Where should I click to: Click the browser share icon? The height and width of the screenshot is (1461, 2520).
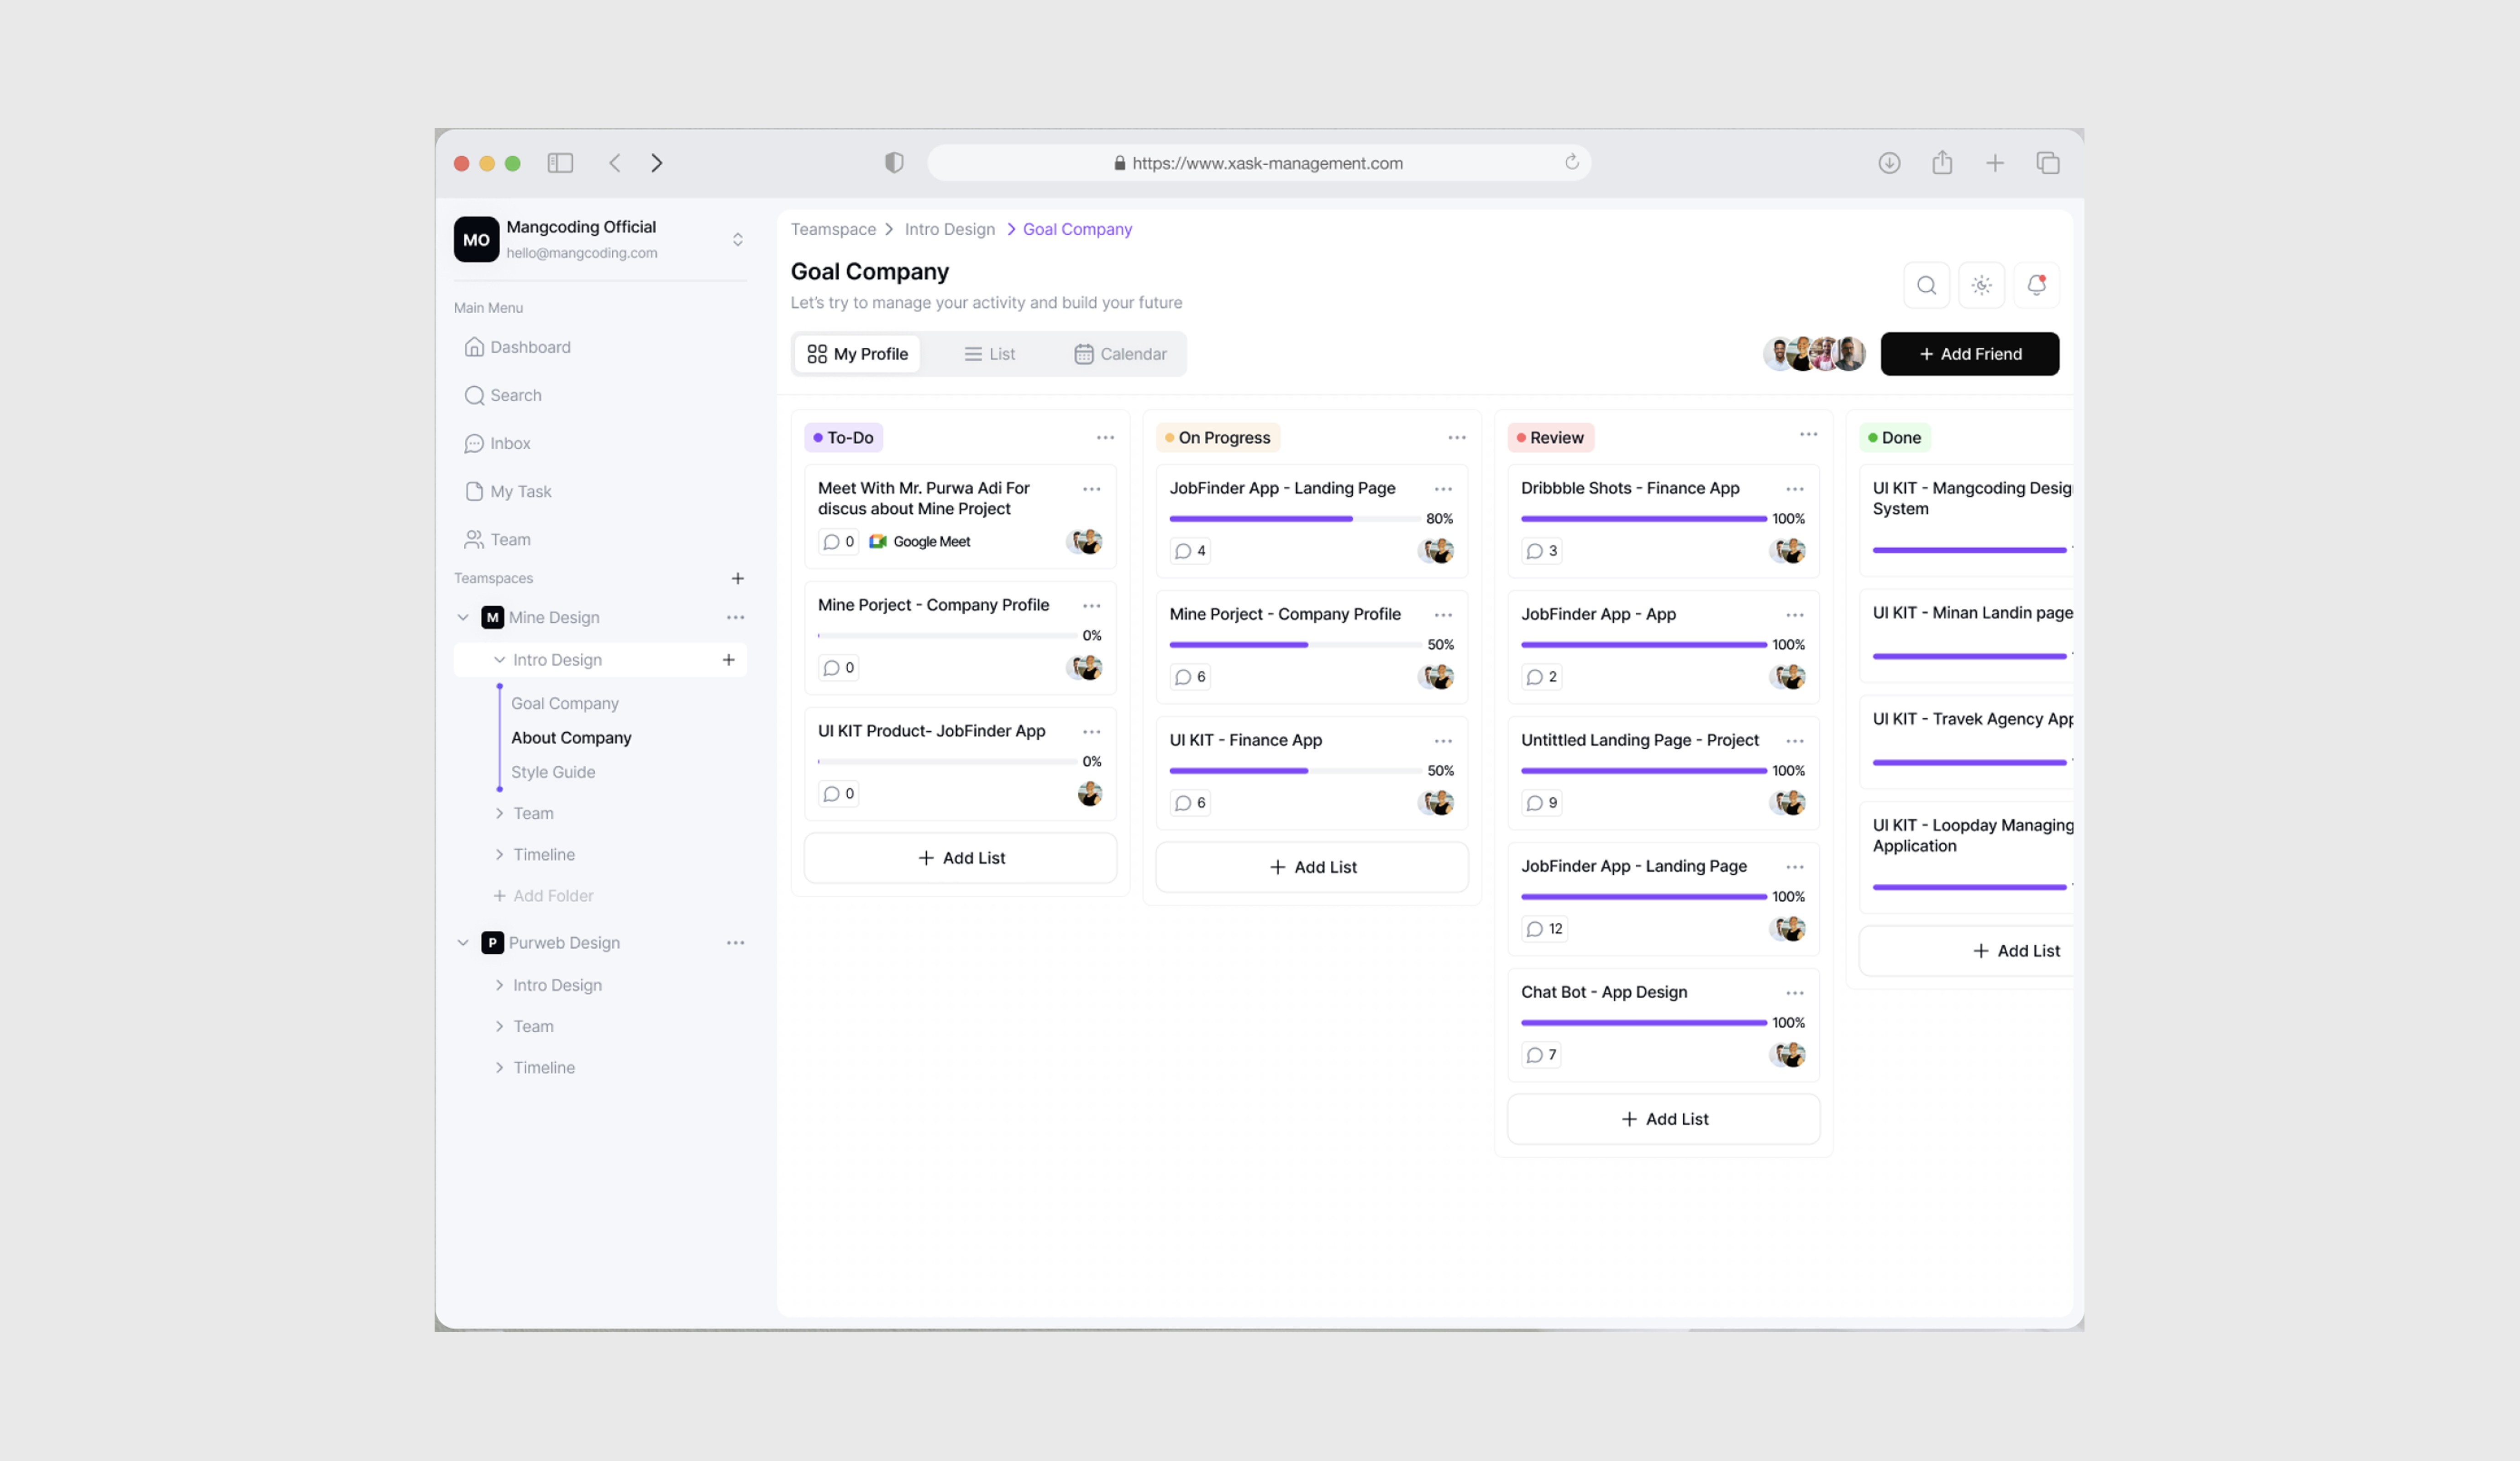[1942, 162]
